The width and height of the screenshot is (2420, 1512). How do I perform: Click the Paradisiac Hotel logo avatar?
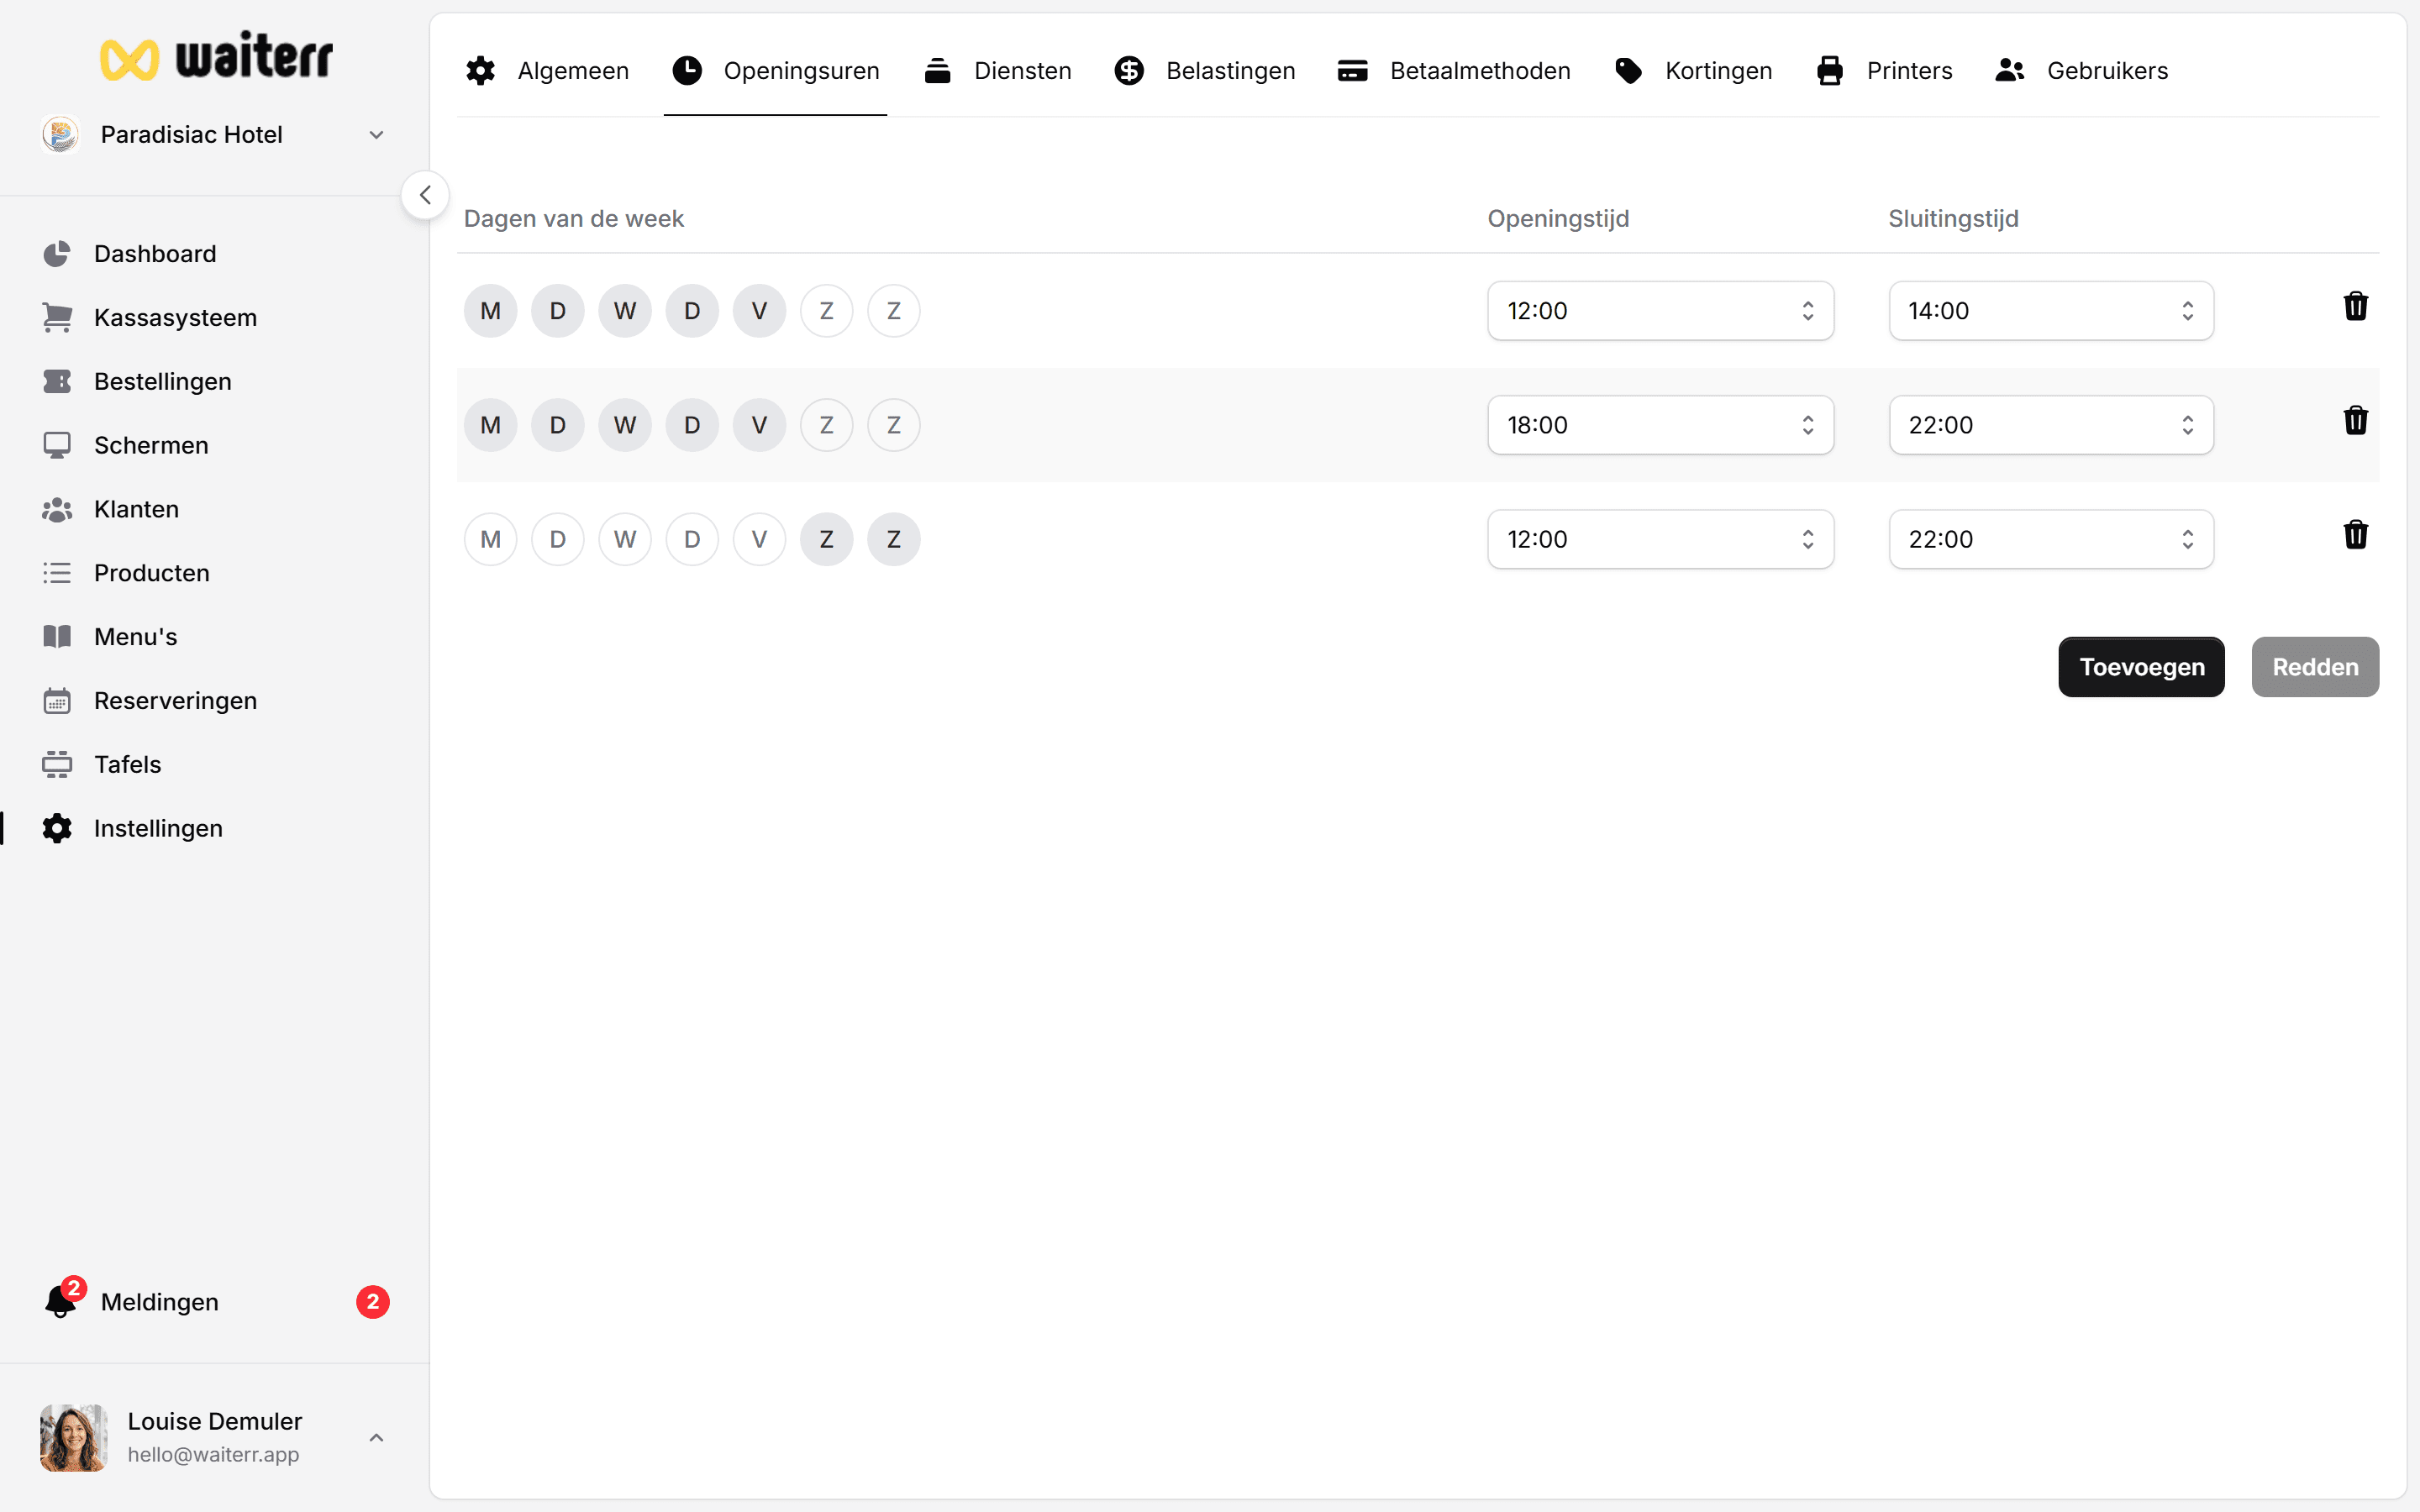pos(61,134)
